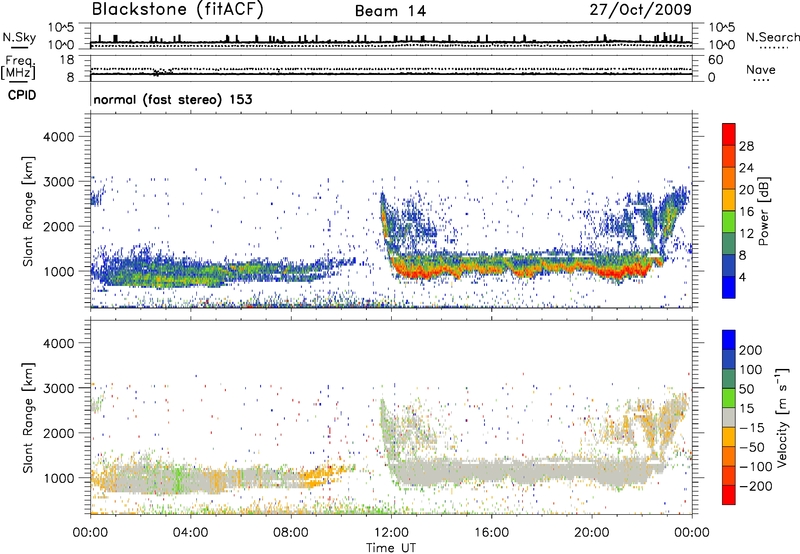Click the "20:00" time tick label
This screenshot has height=554, width=800.
[x=592, y=533]
